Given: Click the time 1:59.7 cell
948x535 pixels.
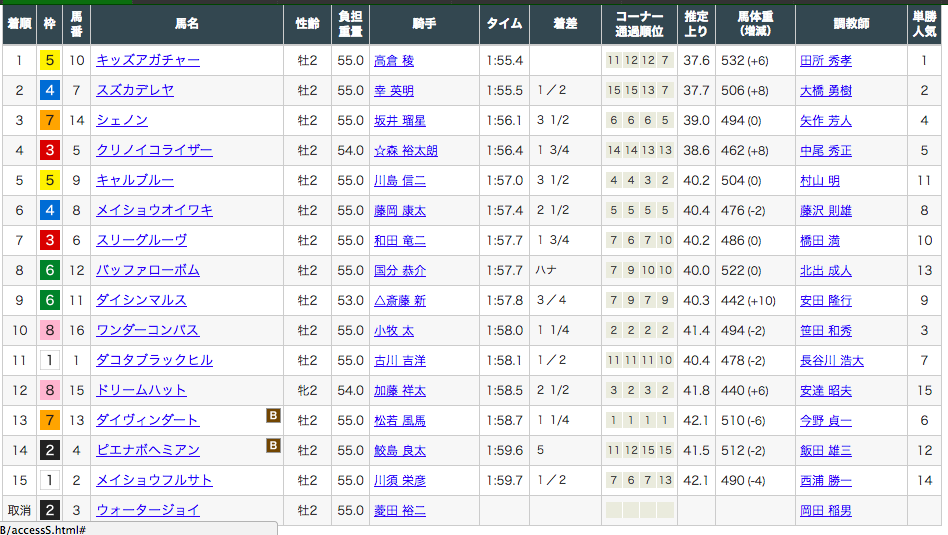Looking at the screenshot, I should point(505,480).
